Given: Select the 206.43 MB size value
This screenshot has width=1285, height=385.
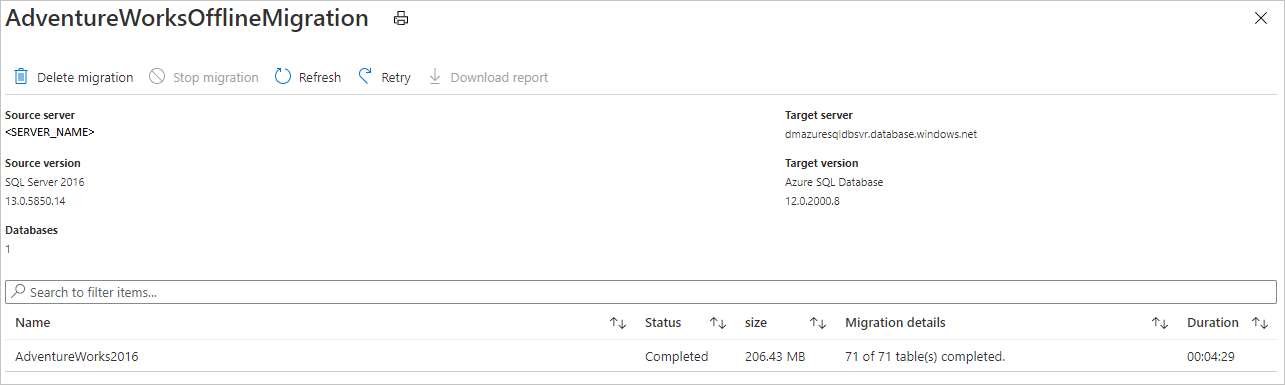Looking at the screenshot, I should pos(774,357).
